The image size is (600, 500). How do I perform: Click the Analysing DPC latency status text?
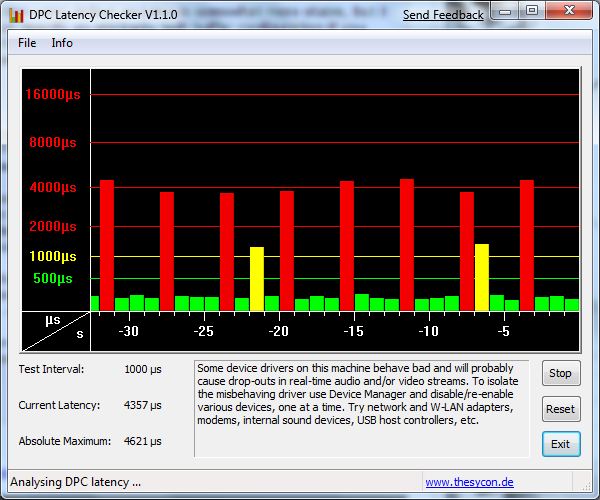[x=75, y=482]
